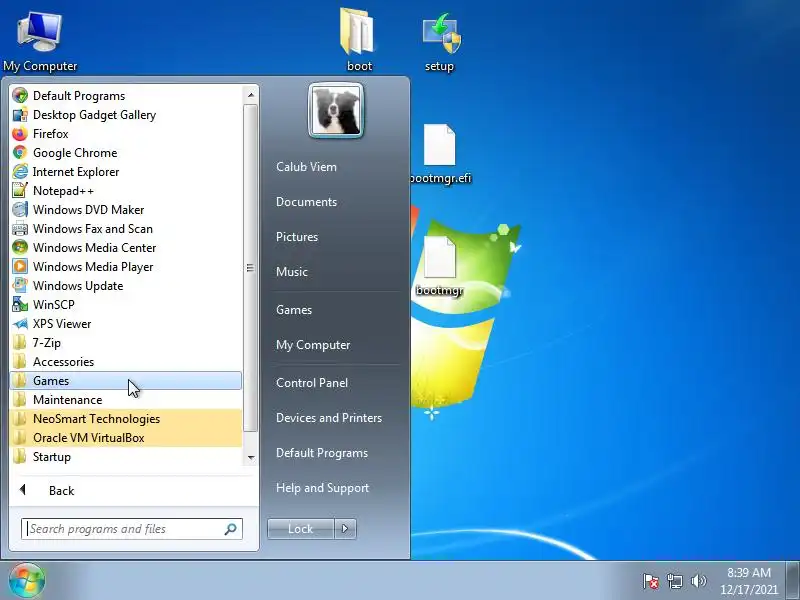The height and width of the screenshot is (600, 800).
Task: Expand the Maintenance folder
Action: click(x=126, y=399)
